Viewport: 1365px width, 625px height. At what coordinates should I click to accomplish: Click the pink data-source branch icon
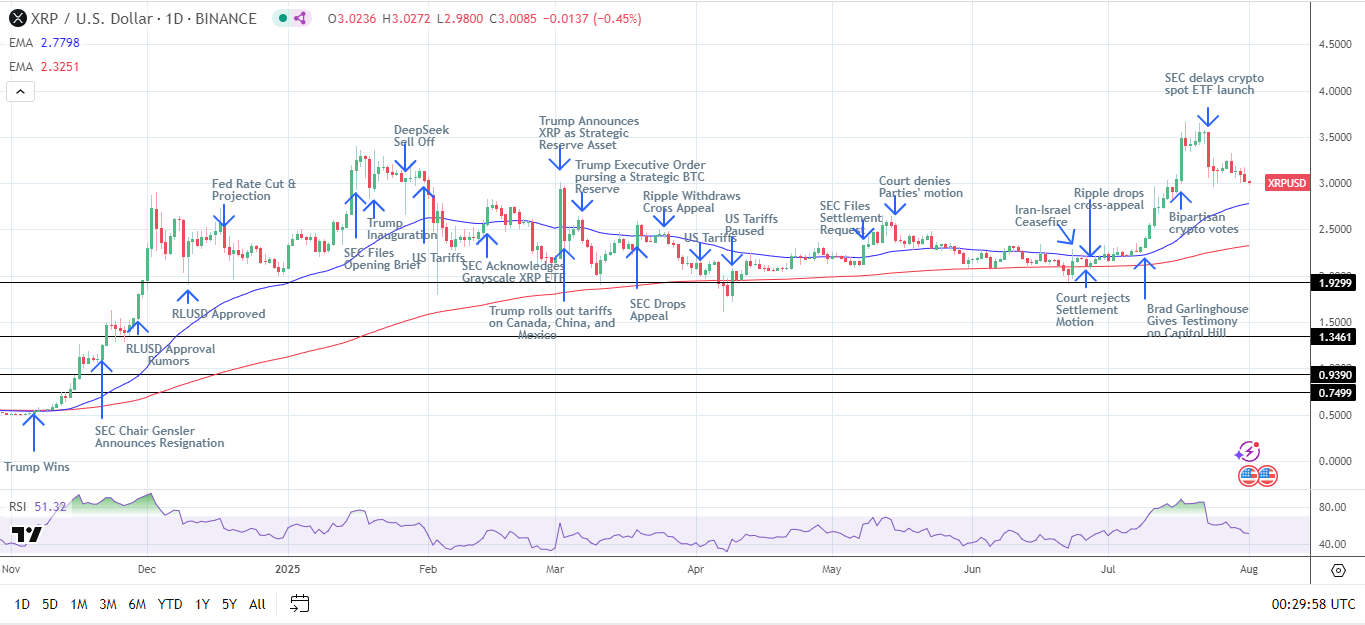click(x=300, y=18)
